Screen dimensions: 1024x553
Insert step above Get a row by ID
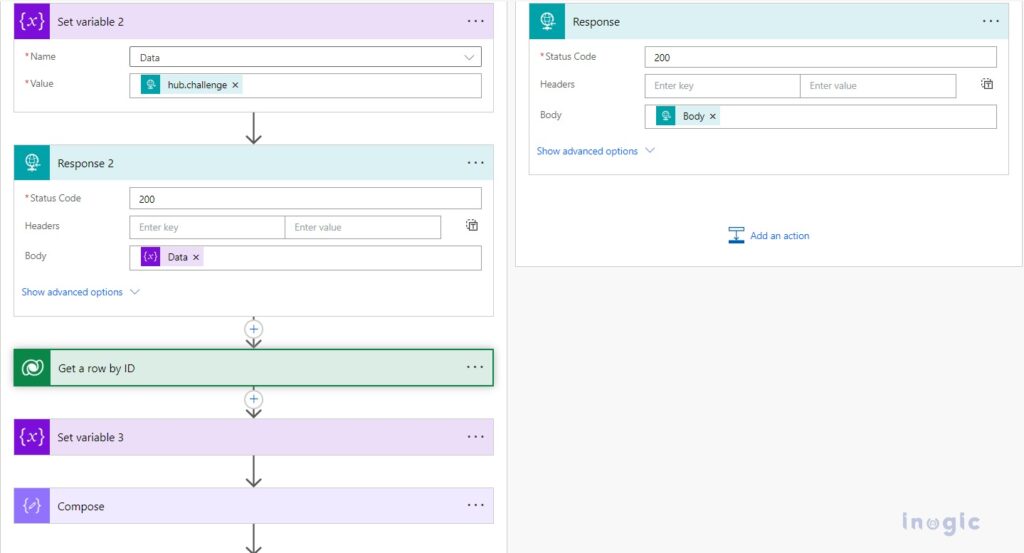[254, 328]
